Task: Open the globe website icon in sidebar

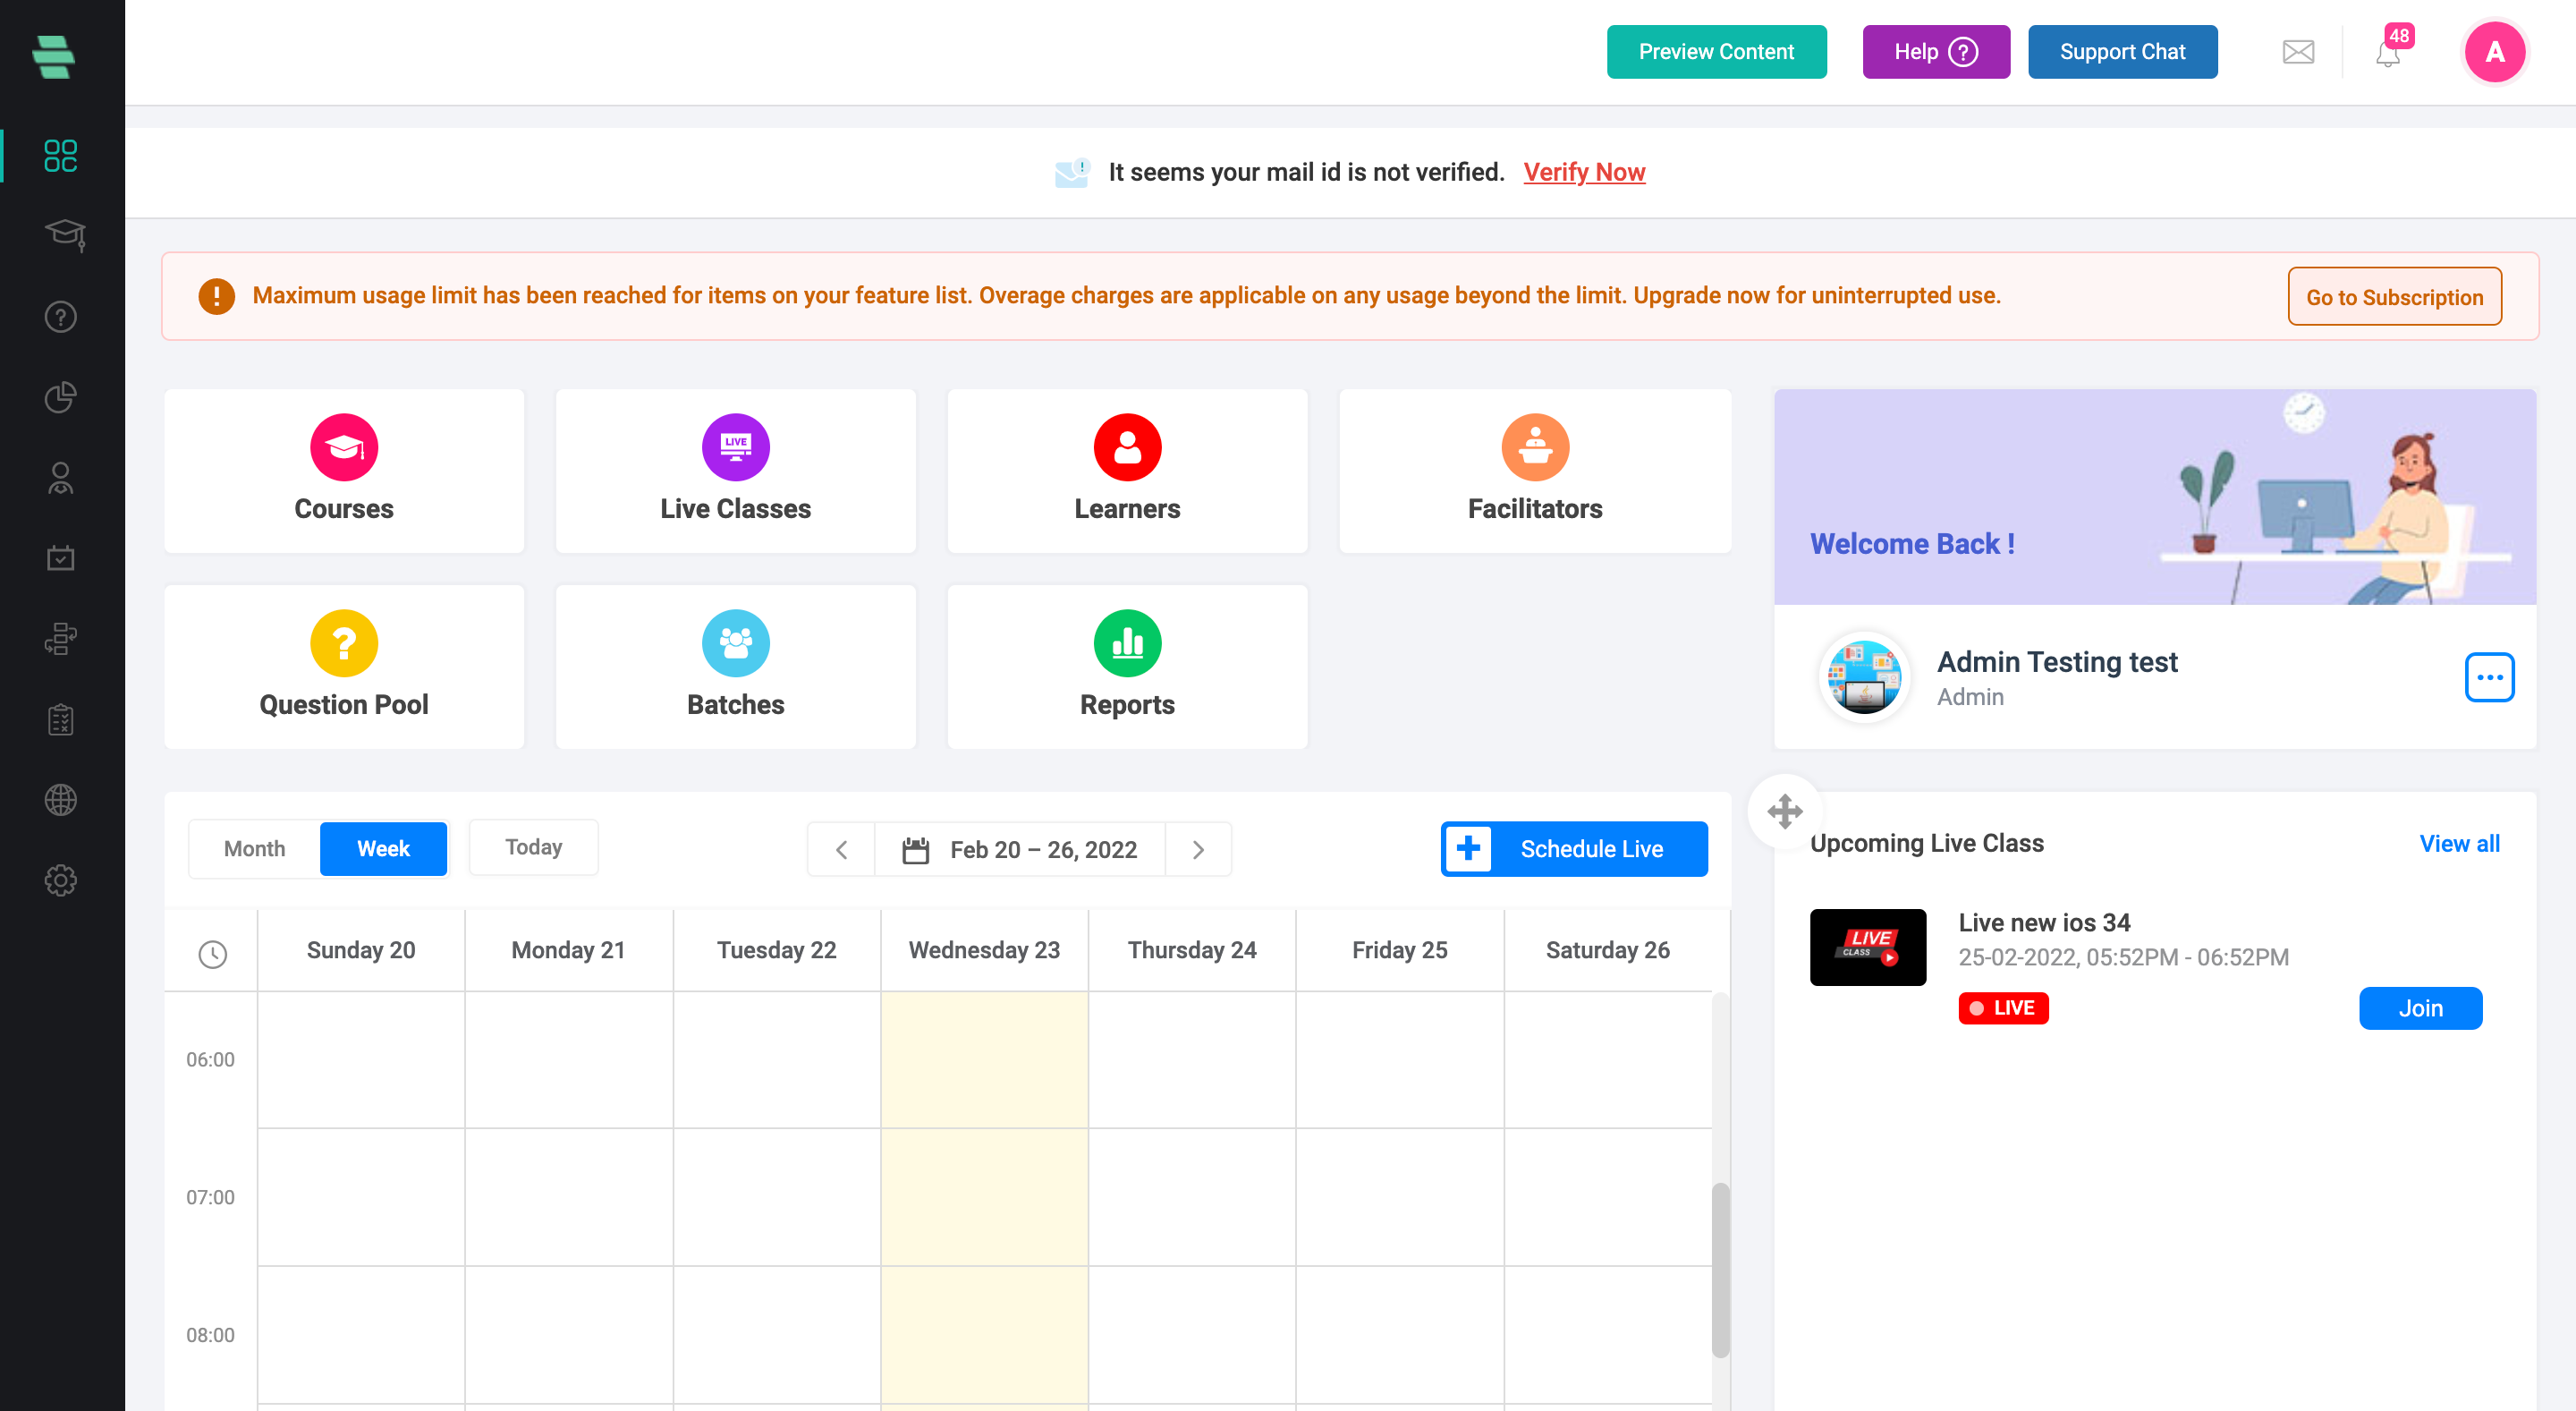Action: click(x=60, y=799)
